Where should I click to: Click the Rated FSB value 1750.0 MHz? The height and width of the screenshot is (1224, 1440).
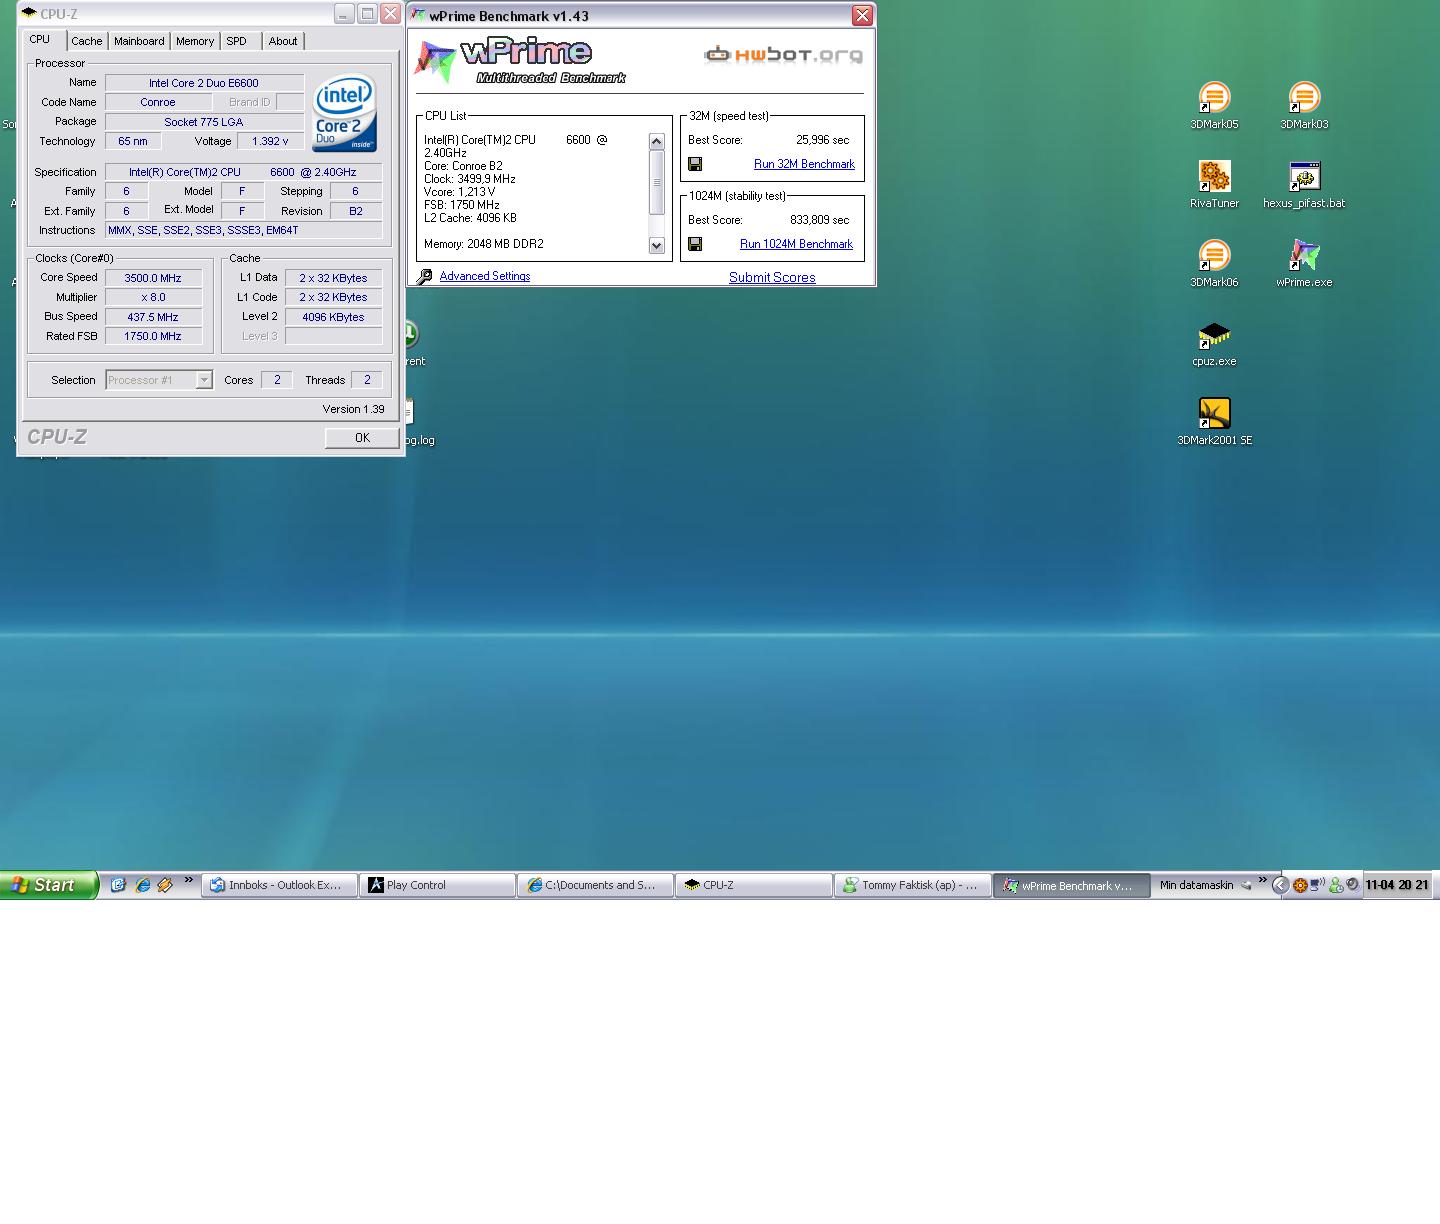[x=153, y=336]
